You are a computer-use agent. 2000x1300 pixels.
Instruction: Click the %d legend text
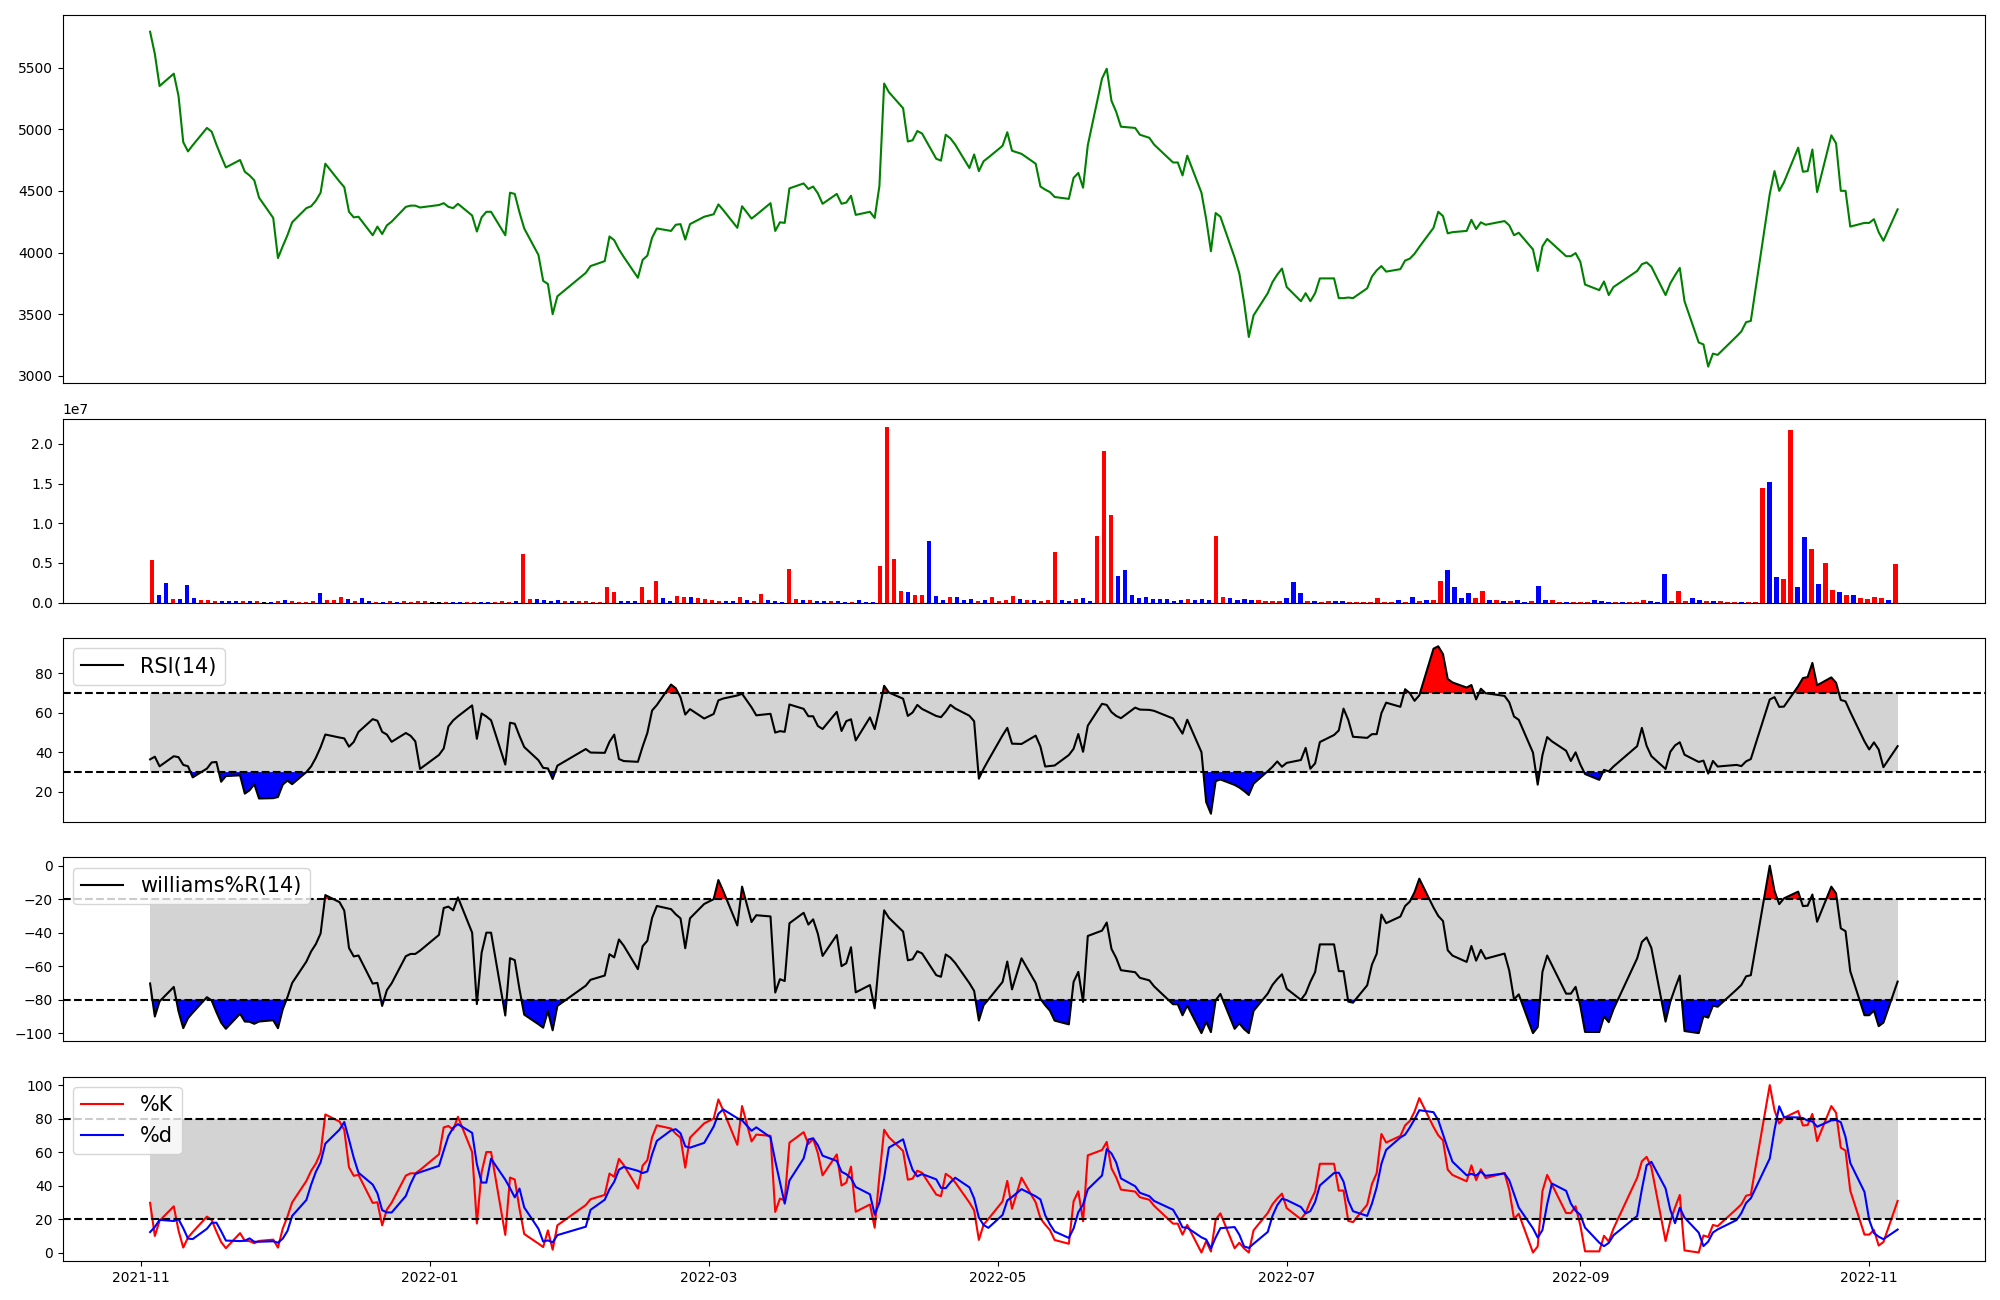click(x=156, y=1135)
